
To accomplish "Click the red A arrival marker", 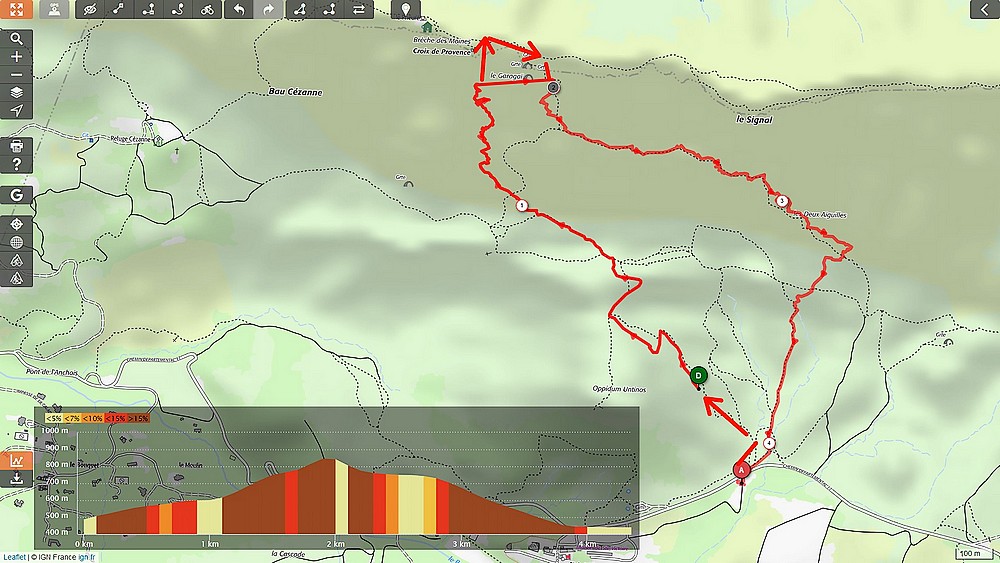I will click(x=741, y=471).
